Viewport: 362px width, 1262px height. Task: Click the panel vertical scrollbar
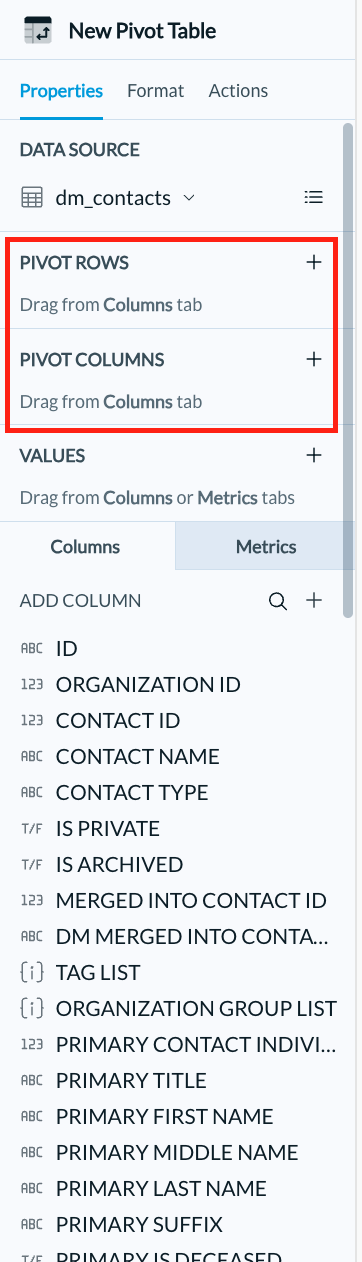[x=348, y=370]
